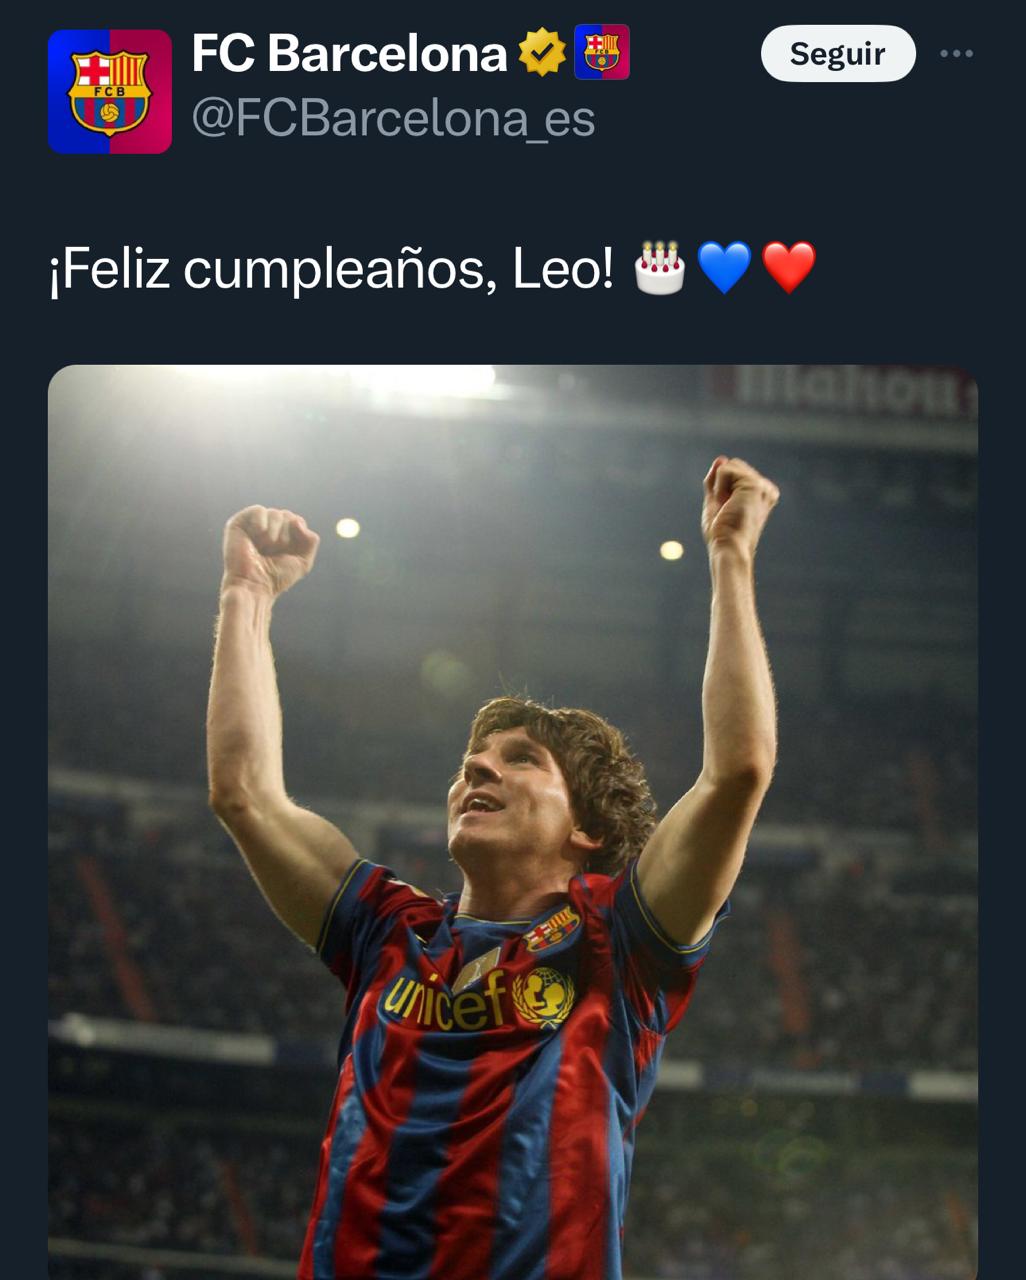Click the small Barça affiliate badge by the name

click(x=602, y=52)
